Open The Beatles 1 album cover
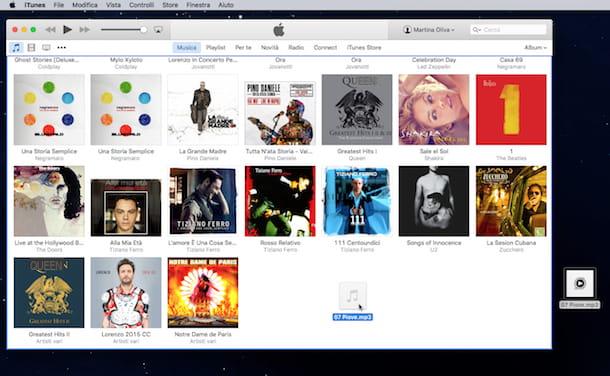 511,110
